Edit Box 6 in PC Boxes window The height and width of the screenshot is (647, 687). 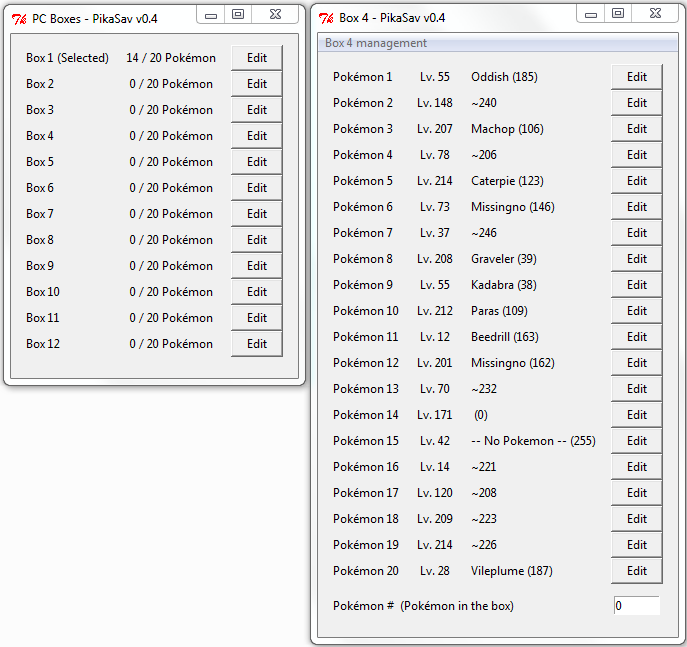coord(257,188)
